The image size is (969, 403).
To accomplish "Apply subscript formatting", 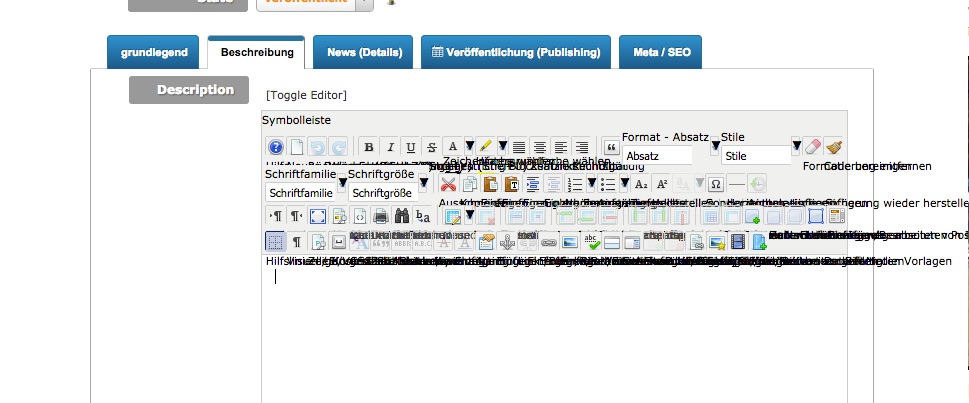I will point(641,184).
